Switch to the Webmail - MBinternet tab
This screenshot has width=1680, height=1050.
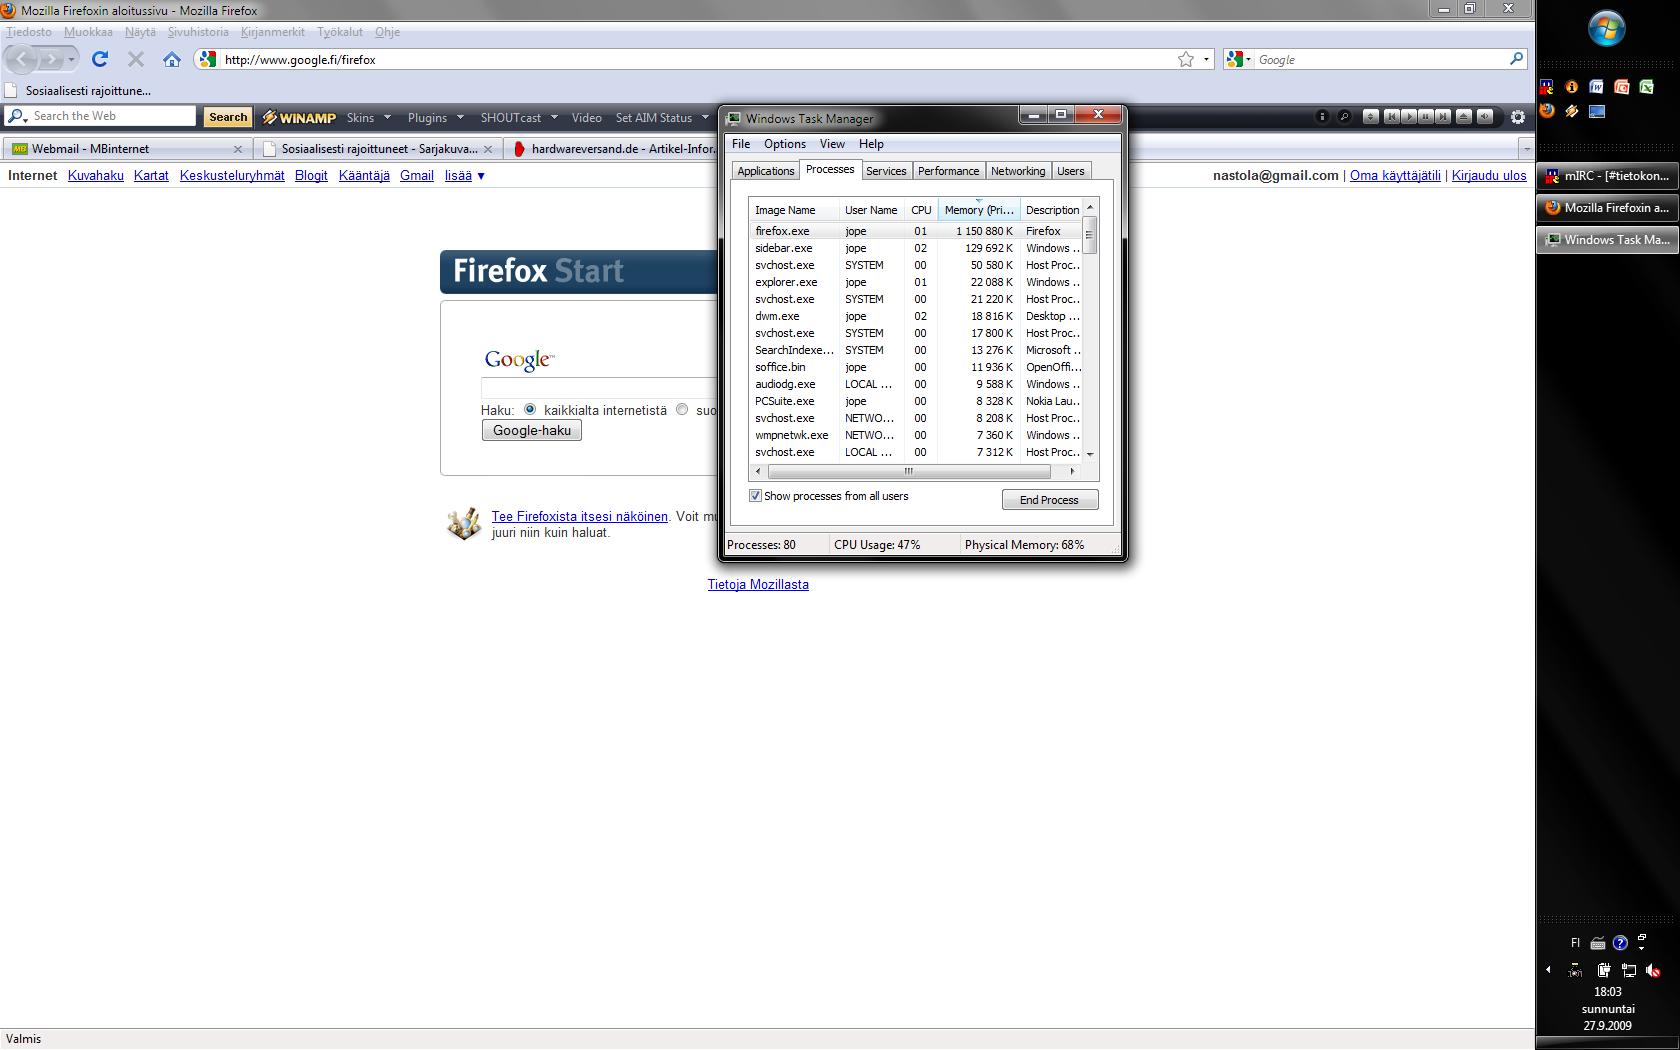126,149
